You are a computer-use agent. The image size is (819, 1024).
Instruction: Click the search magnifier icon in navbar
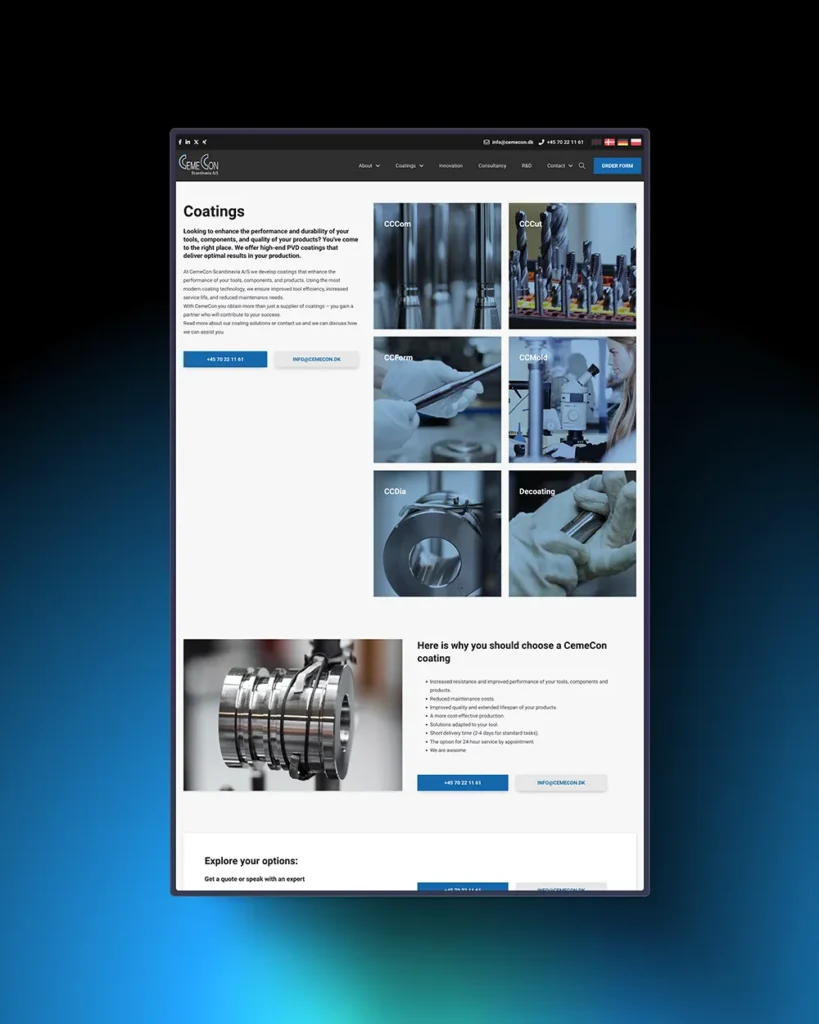582,166
